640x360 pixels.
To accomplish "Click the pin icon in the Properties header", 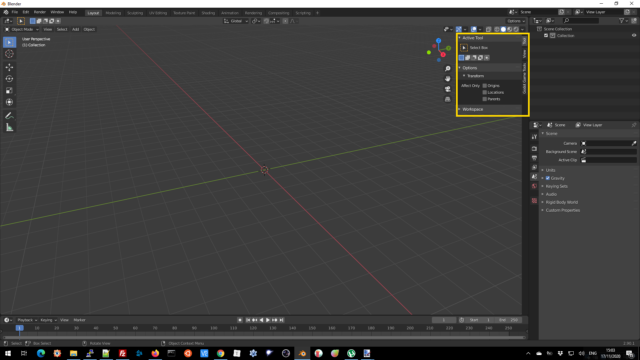I will click(x=634, y=125).
